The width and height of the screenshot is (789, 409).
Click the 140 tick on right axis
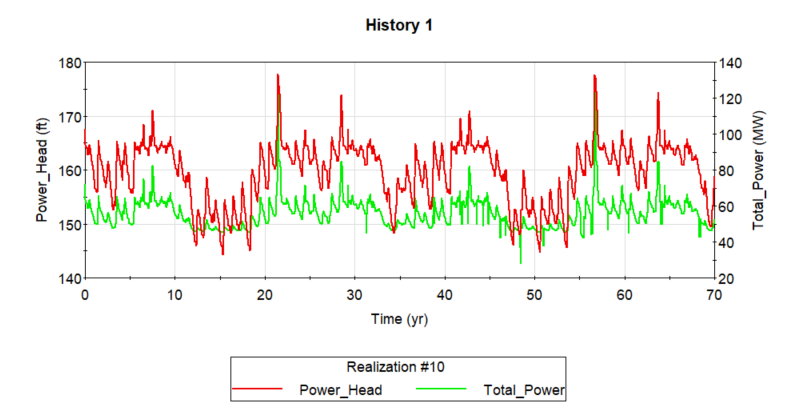click(x=730, y=63)
